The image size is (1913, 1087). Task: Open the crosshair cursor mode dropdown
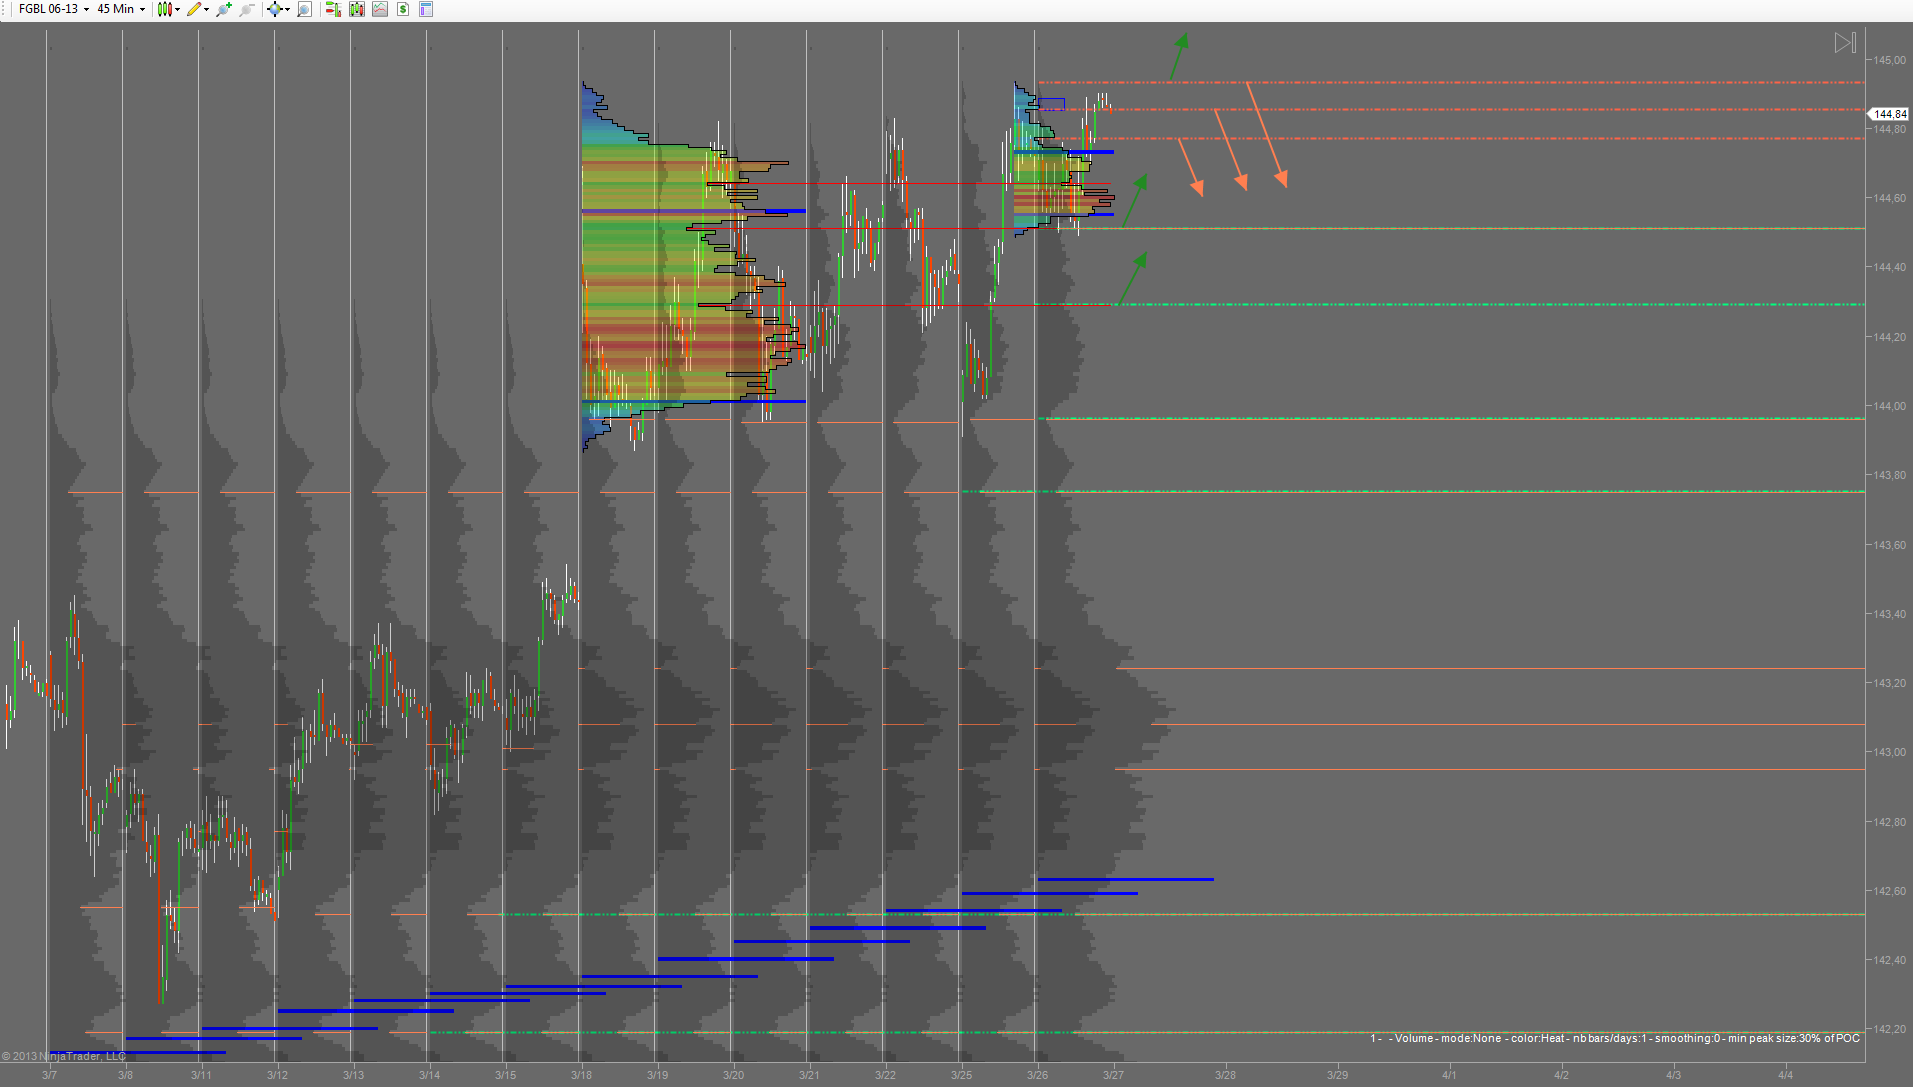click(278, 9)
